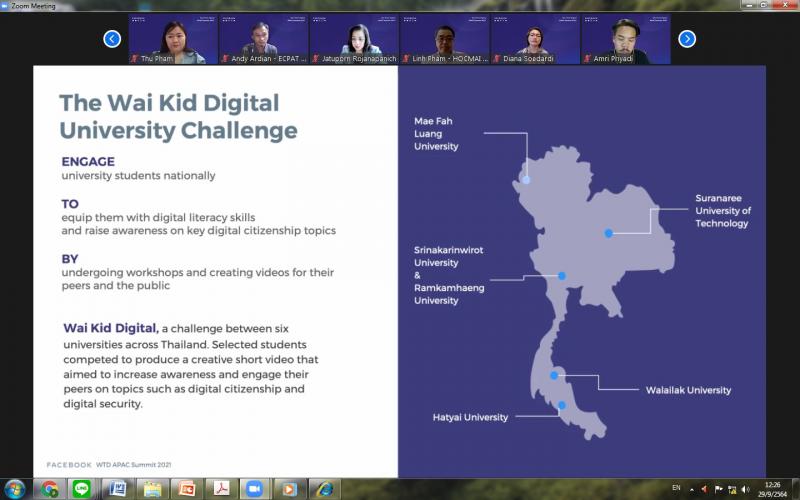
Task: Open Windows Explorer folder from taskbar
Action: (152, 489)
